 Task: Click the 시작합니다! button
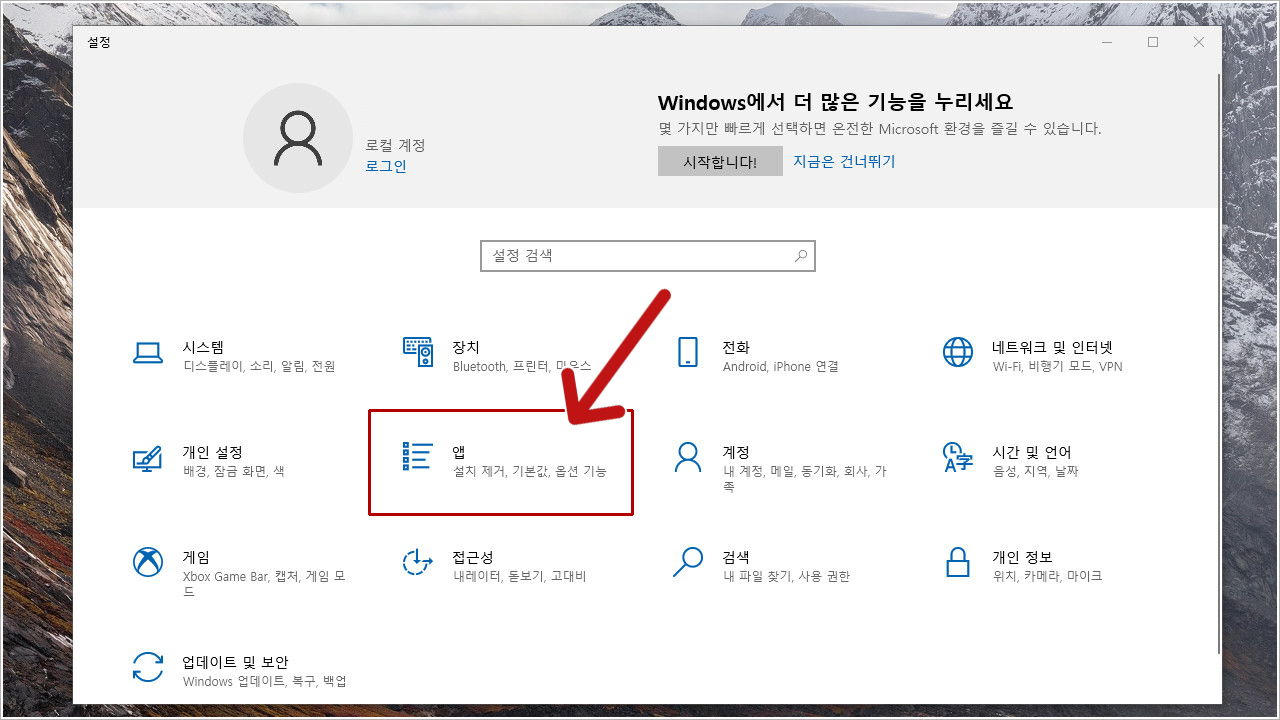[720, 162]
